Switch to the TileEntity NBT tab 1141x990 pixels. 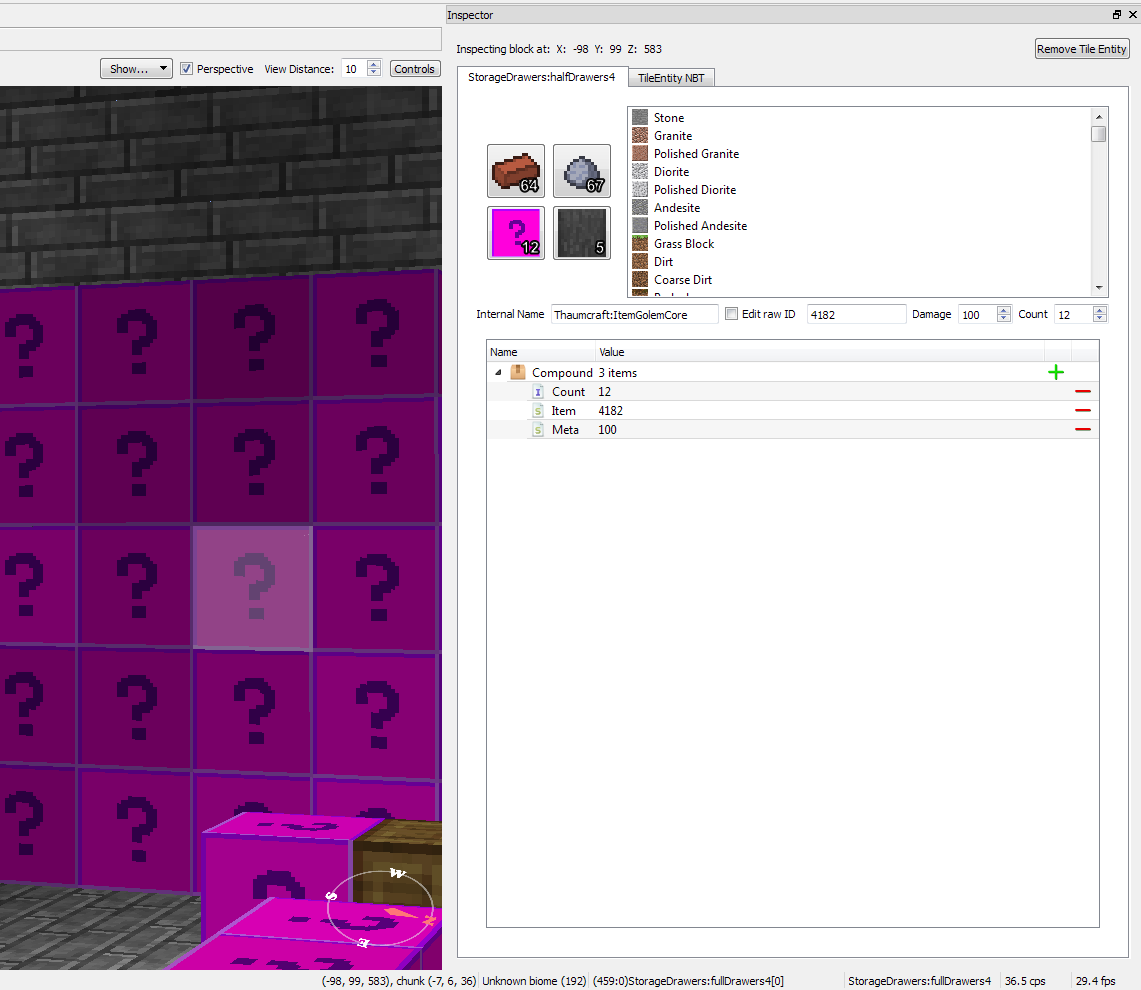coord(671,78)
